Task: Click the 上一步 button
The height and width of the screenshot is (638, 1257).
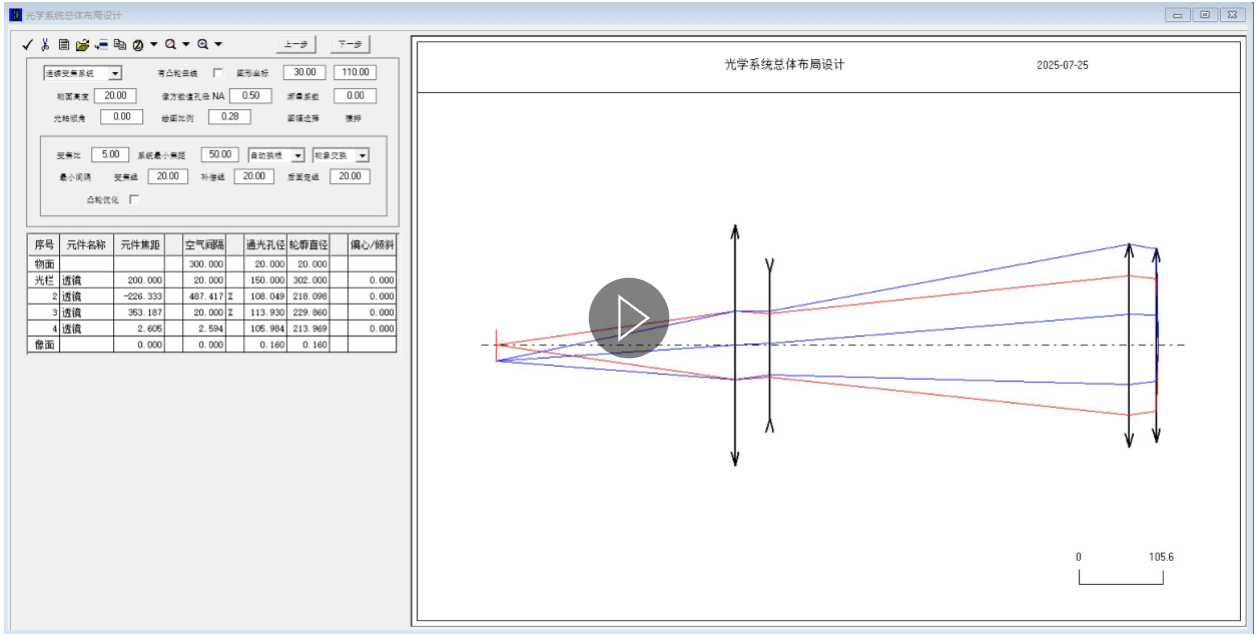Action: click(x=296, y=44)
